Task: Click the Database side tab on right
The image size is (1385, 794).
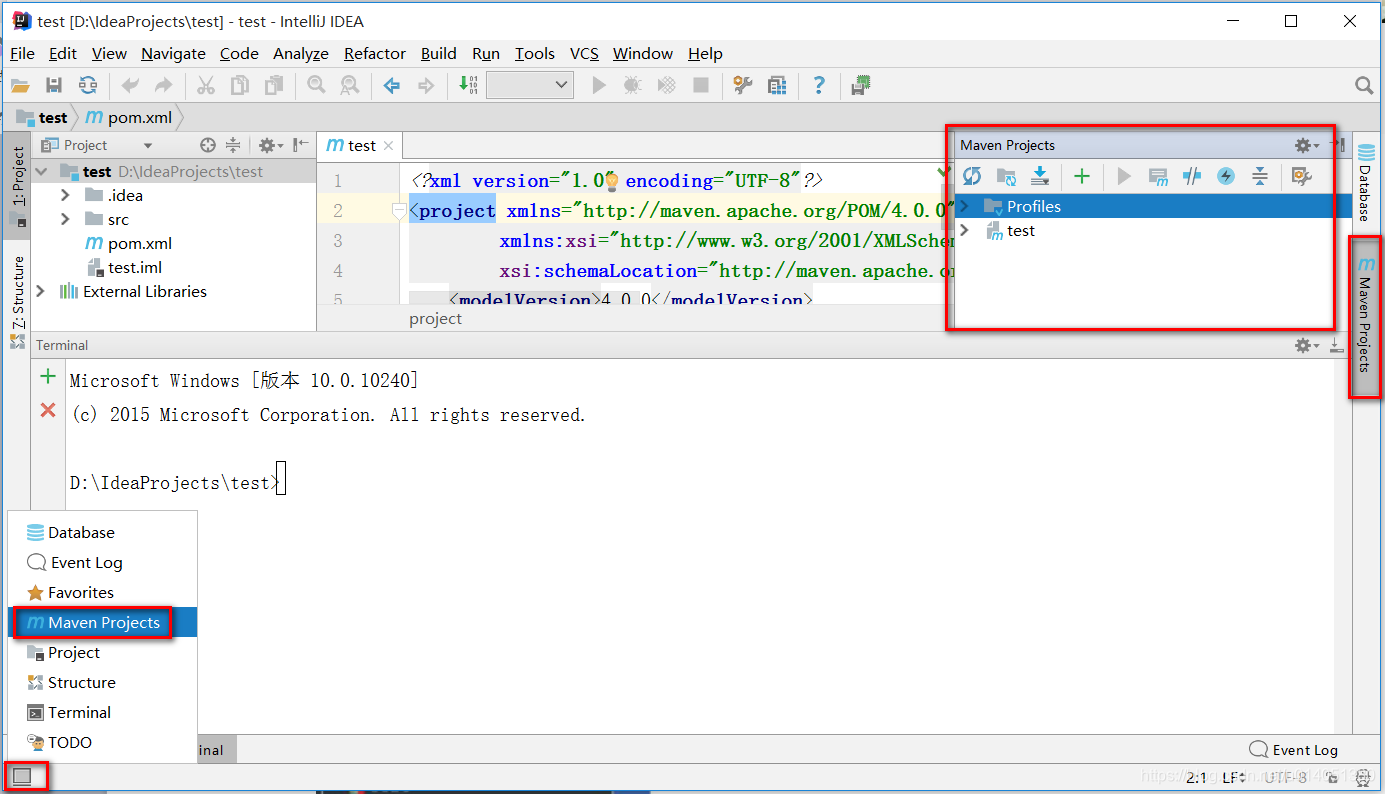Action: (x=1365, y=182)
